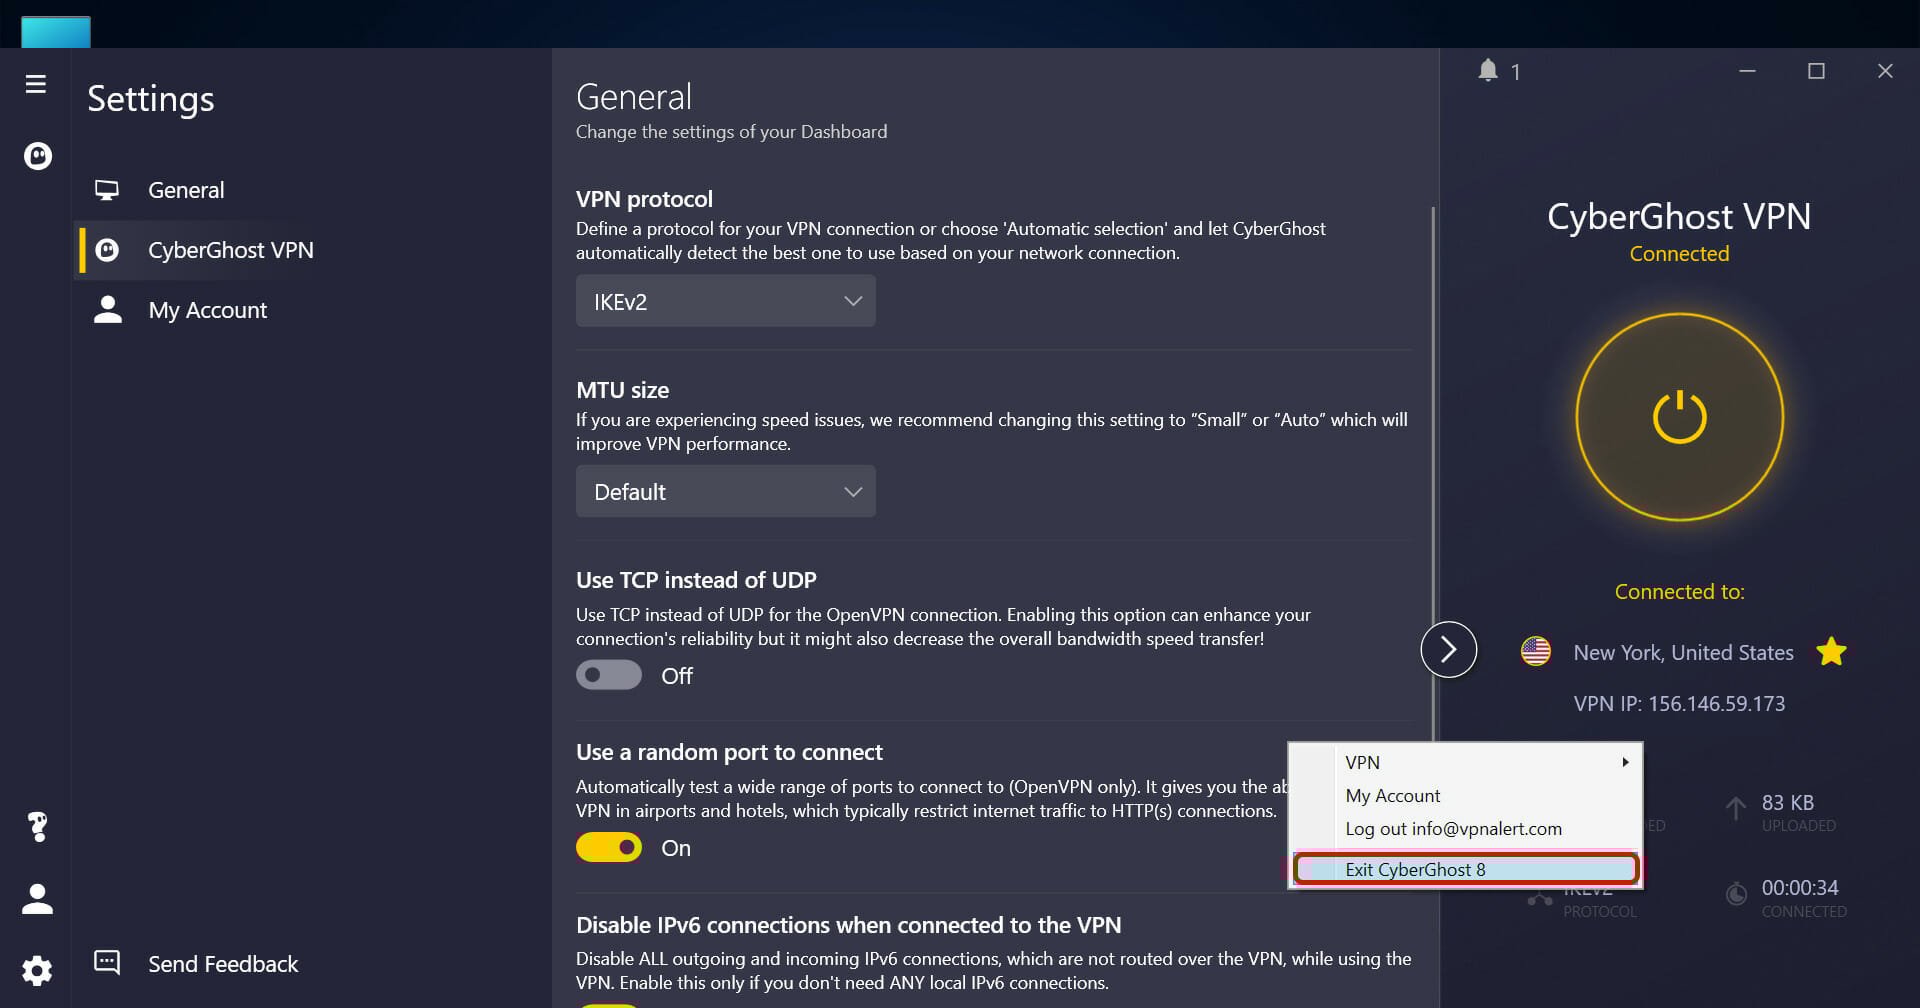Click New York, United States server name

click(1683, 652)
